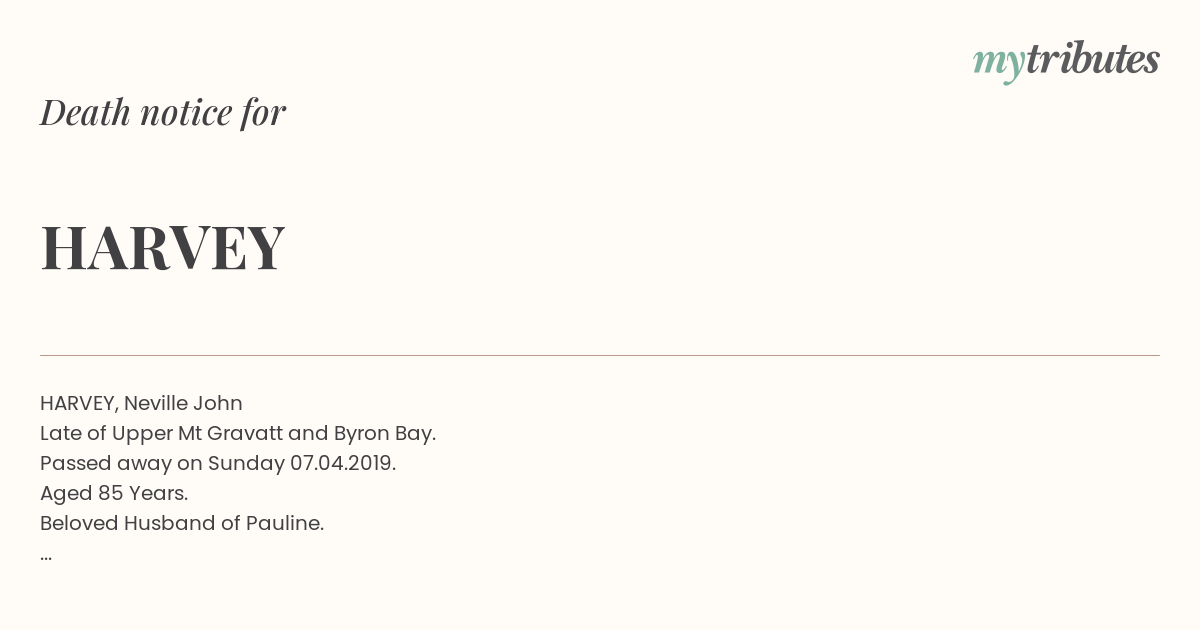The height and width of the screenshot is (630, 1200).
Task: Click the "Beloved Husband of Pauline." line
Action: coord(182,523)
